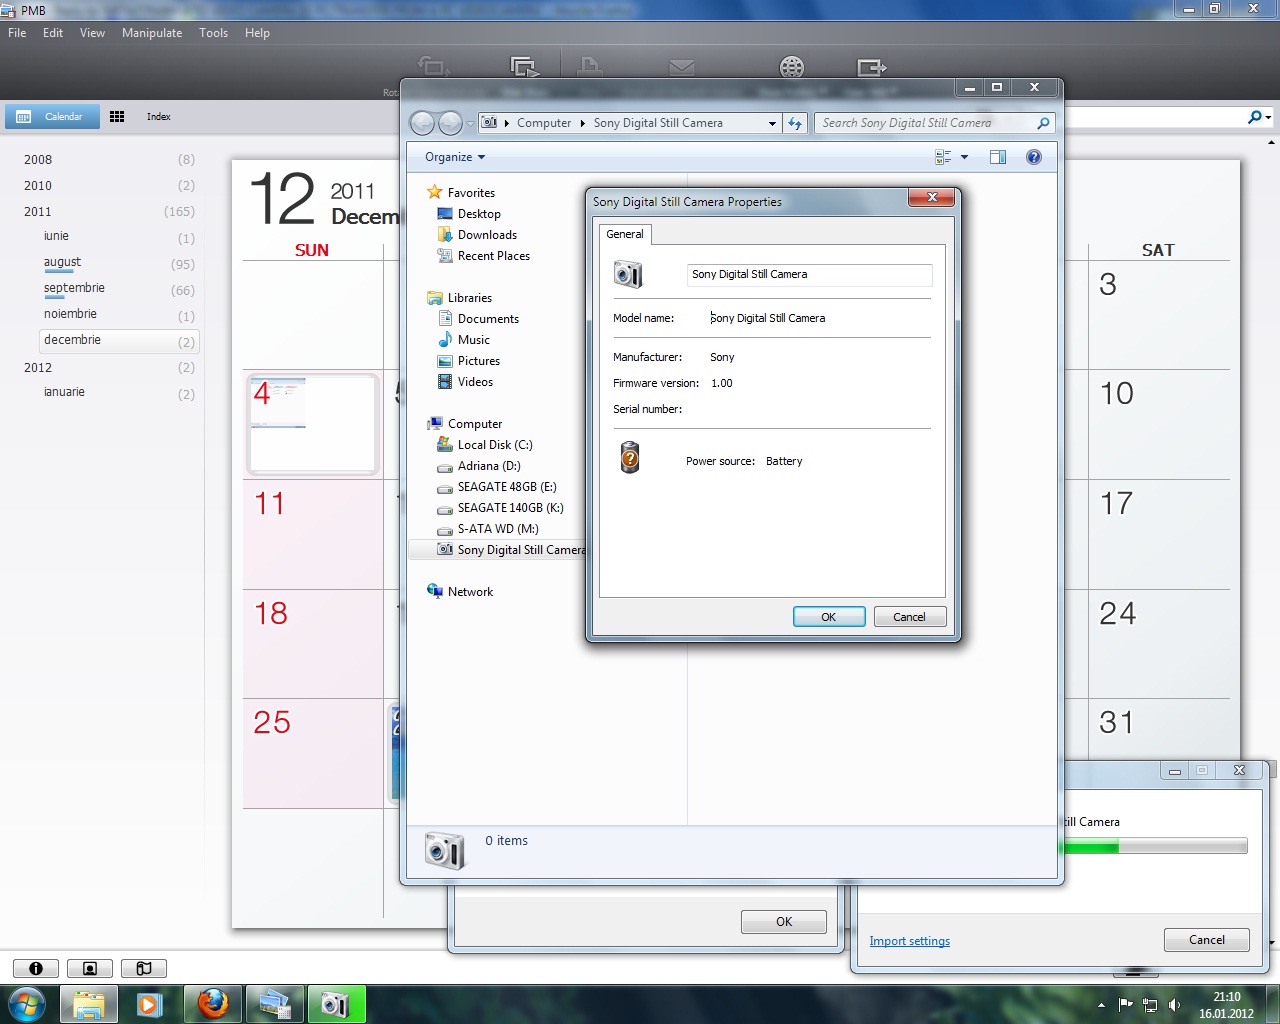The height and width of the screenshot is (1024, 1280).
Task: Open the December 4 photo thumbnail
Action: pyautogui.click(x=312, y=424)
